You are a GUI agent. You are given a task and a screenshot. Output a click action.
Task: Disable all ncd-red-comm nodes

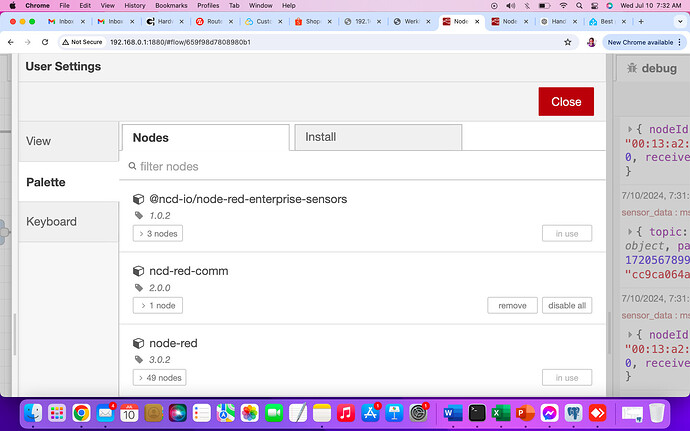click(x=567, y=305)
